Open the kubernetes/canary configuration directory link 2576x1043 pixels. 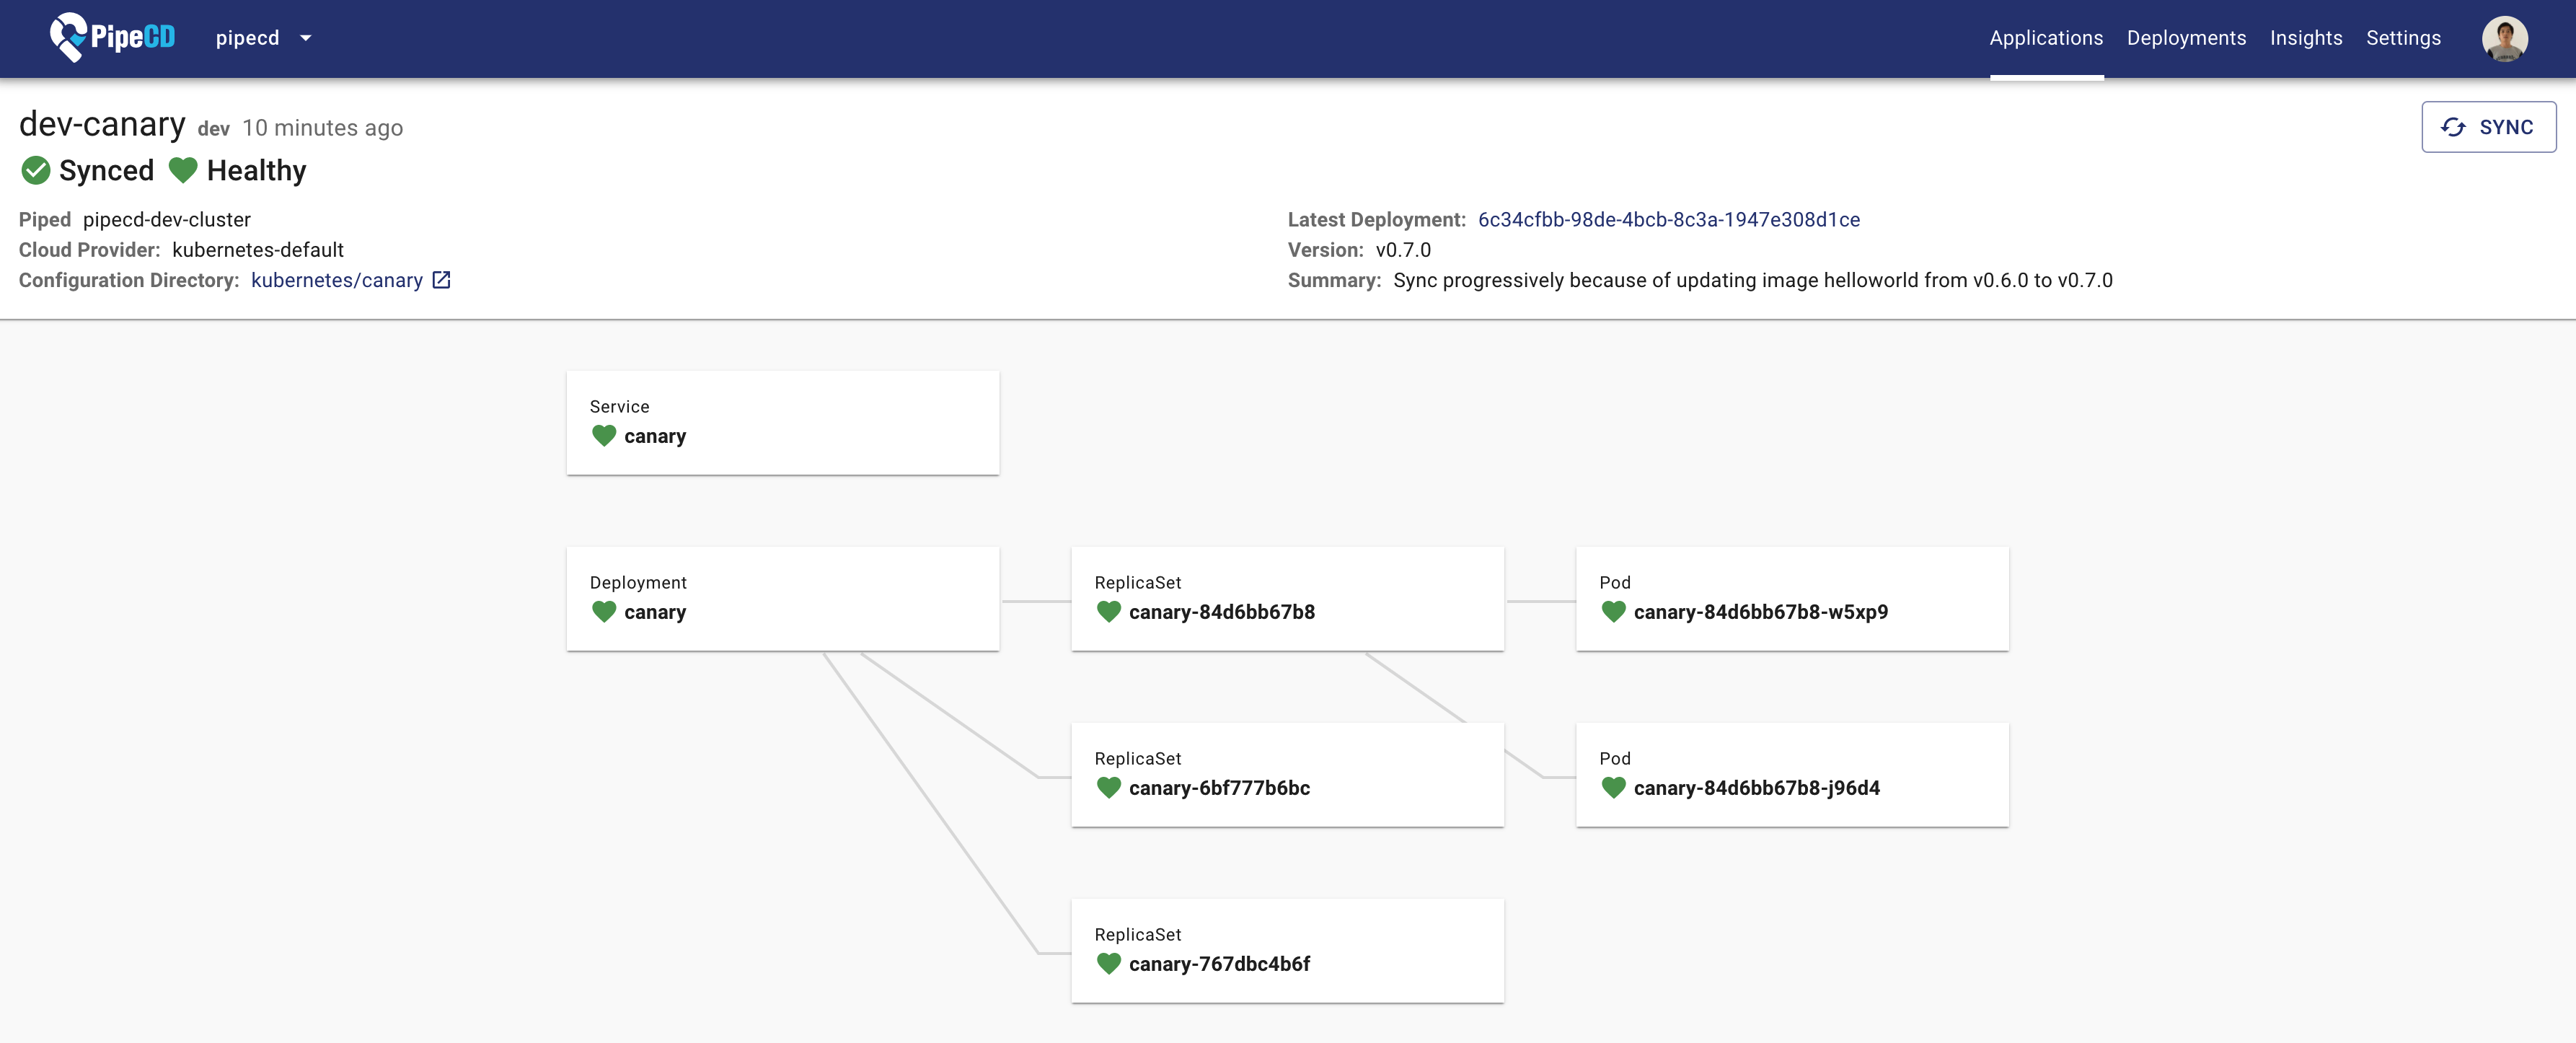(338, 280)
